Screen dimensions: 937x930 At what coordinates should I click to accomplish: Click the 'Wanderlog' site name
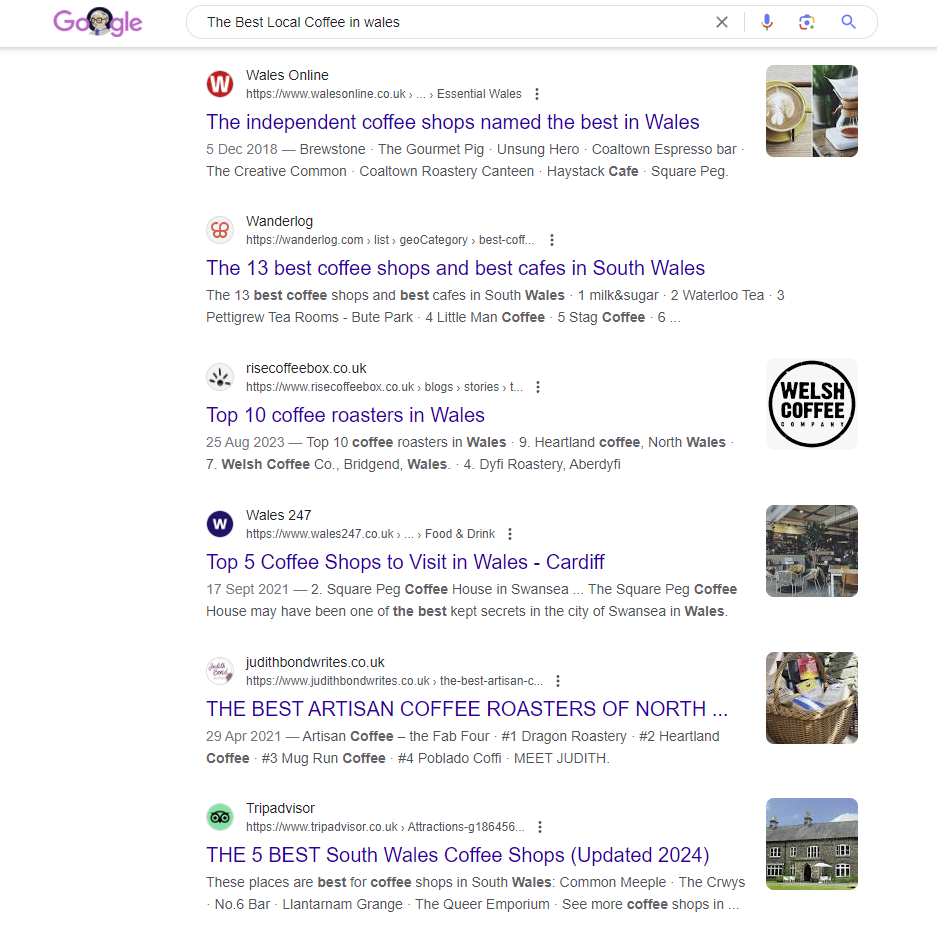click(x=279, y=221)
